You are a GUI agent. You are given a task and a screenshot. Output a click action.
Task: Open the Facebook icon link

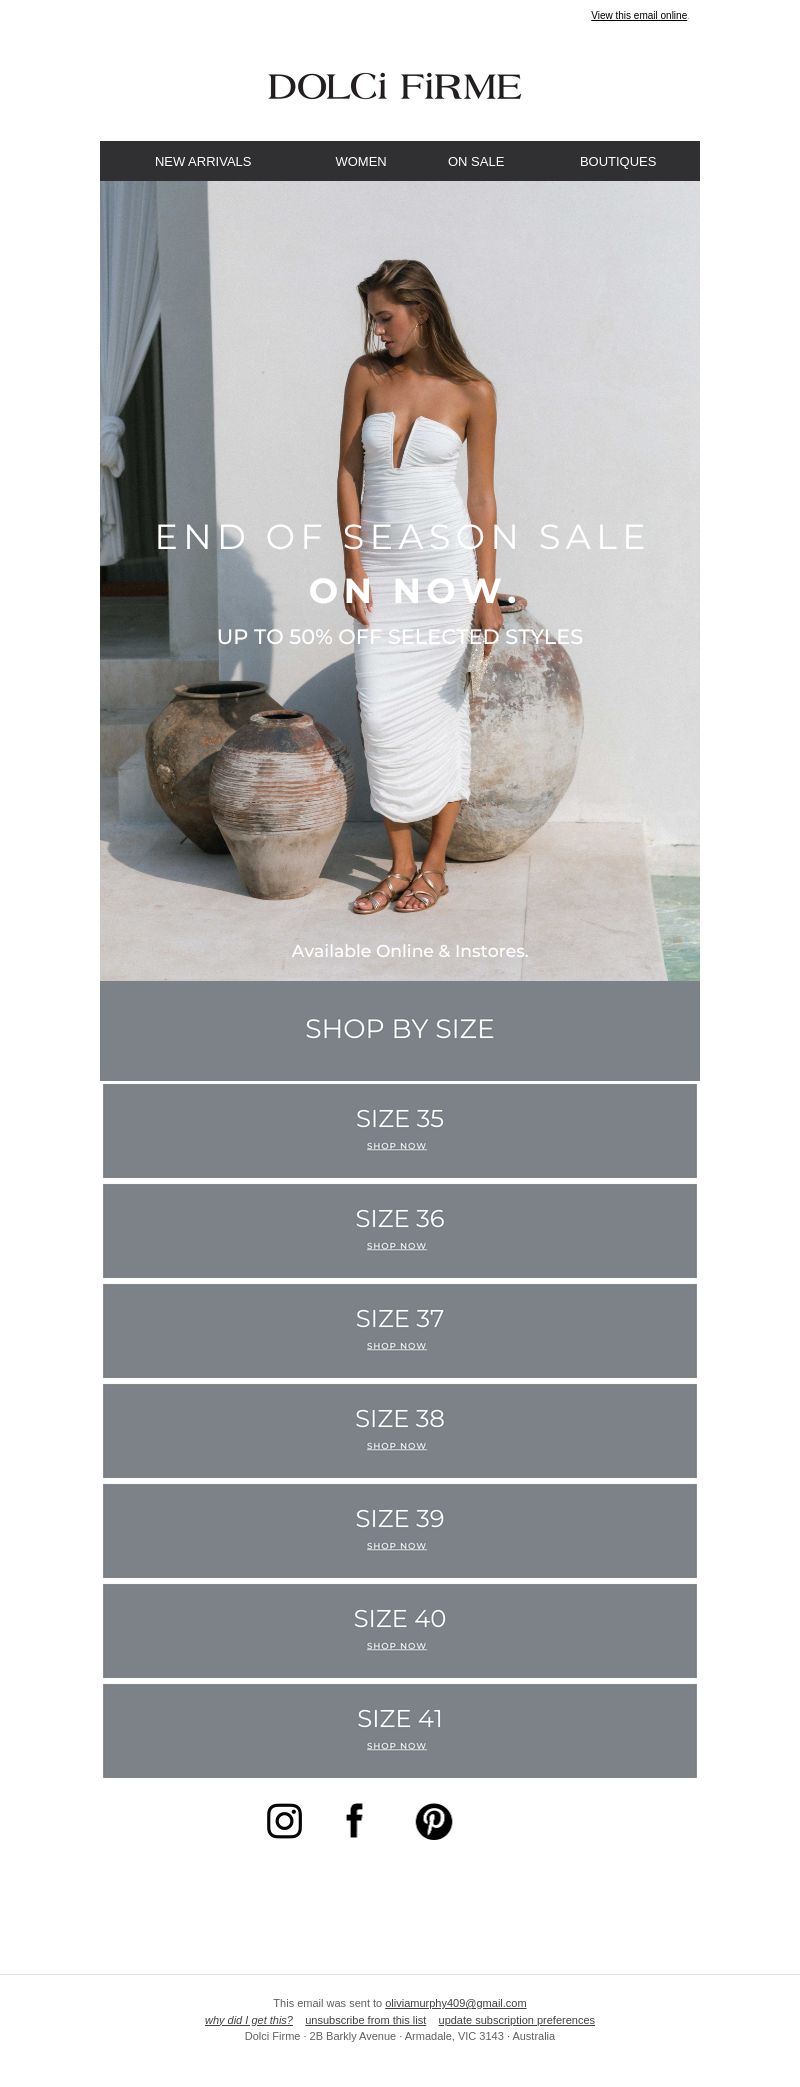354,1821
